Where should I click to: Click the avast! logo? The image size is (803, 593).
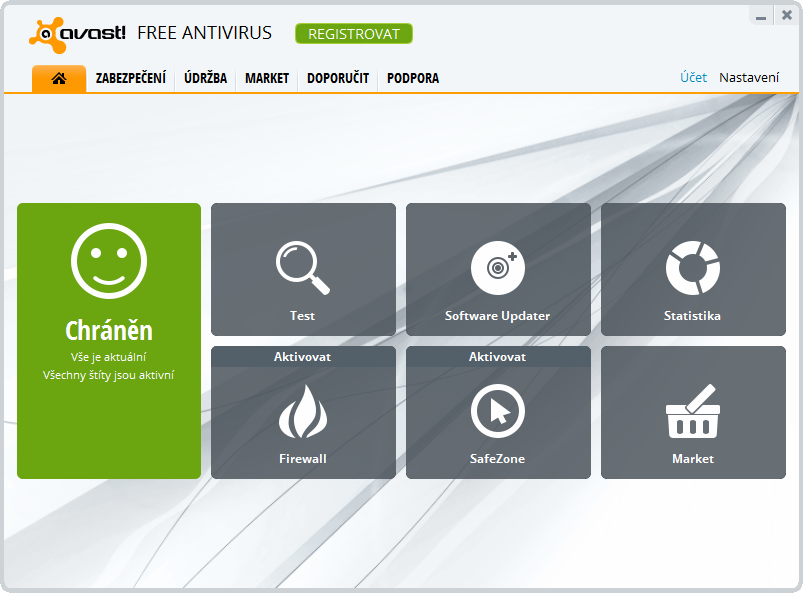point(77,35)
